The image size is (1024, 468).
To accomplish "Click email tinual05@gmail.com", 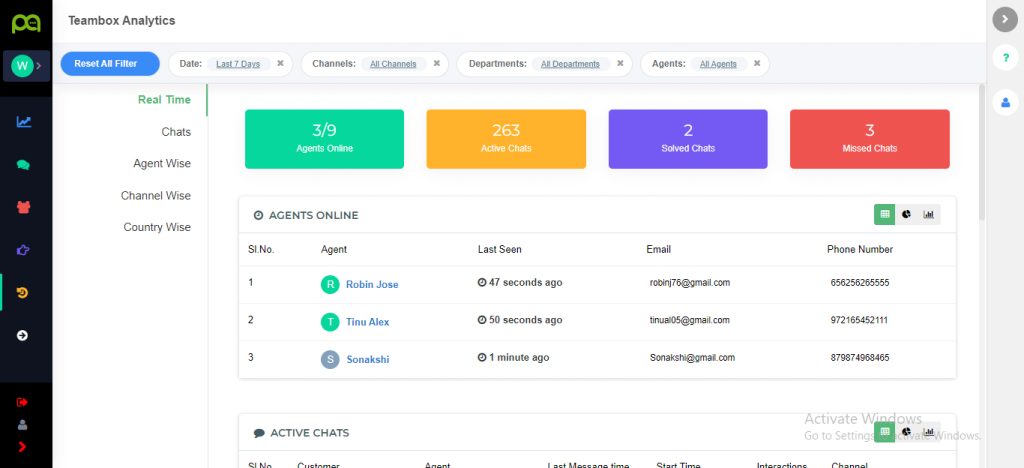I will point(690,320).
